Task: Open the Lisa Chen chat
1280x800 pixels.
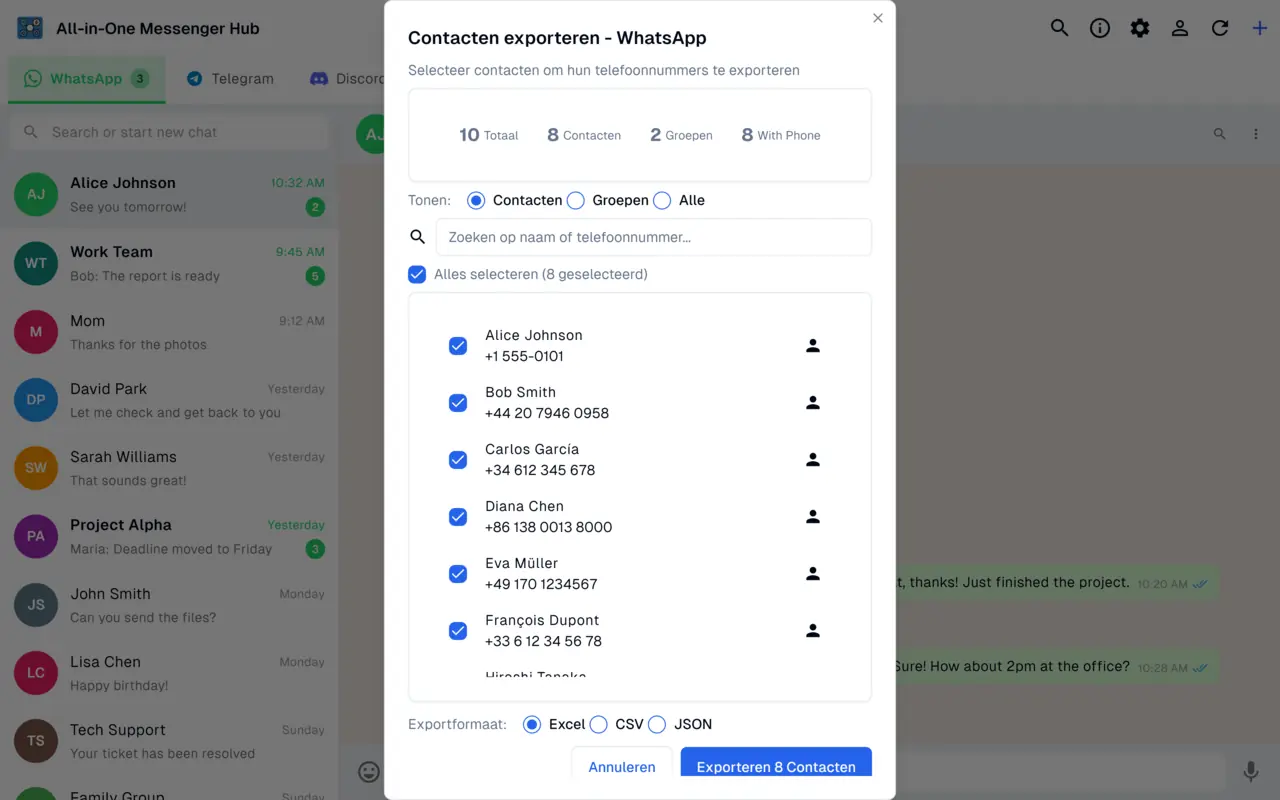Action: click(x=169, y=673)
